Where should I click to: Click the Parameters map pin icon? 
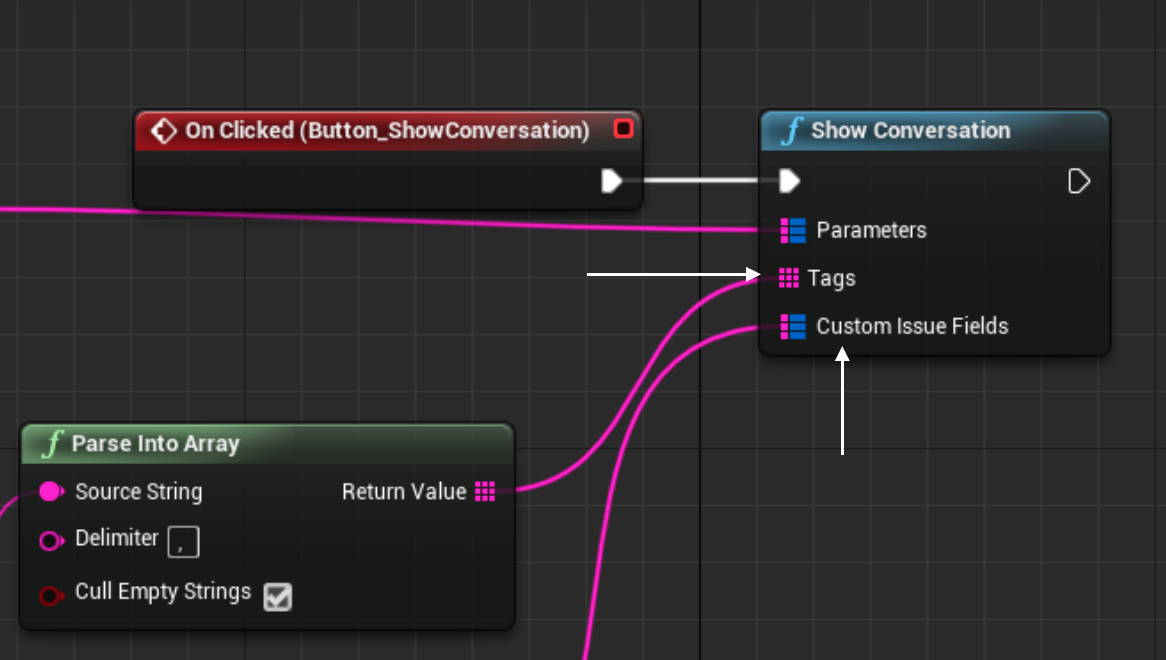coord(793,231)
